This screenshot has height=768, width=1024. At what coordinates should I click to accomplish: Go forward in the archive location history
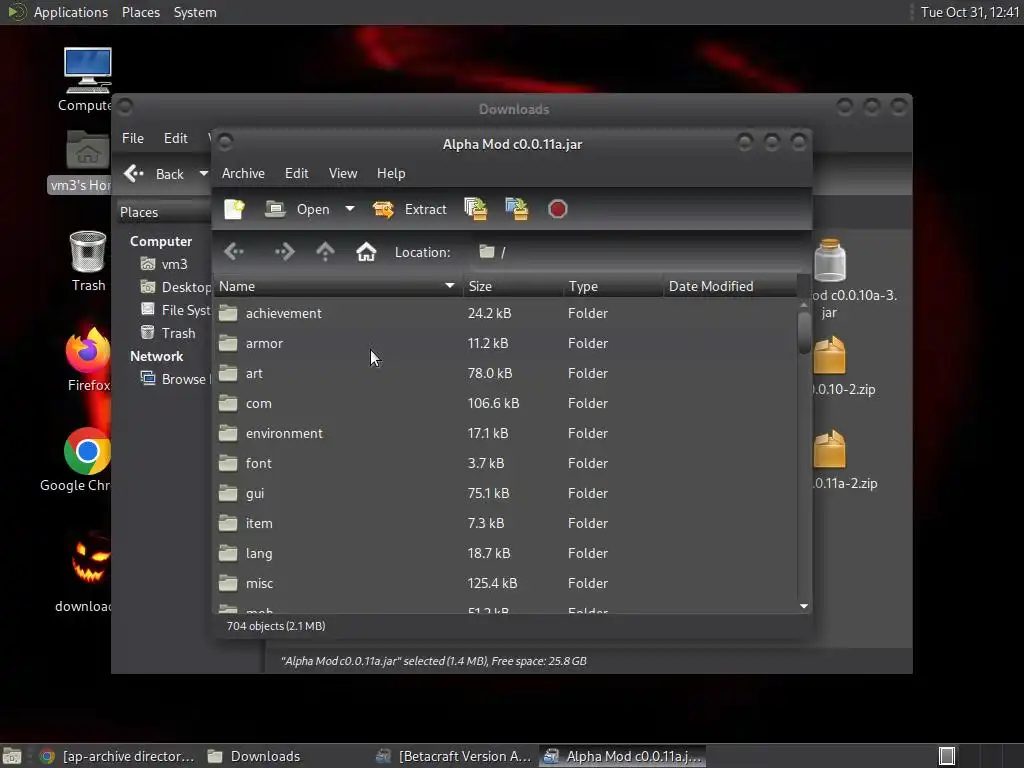(x=285, y=251)
